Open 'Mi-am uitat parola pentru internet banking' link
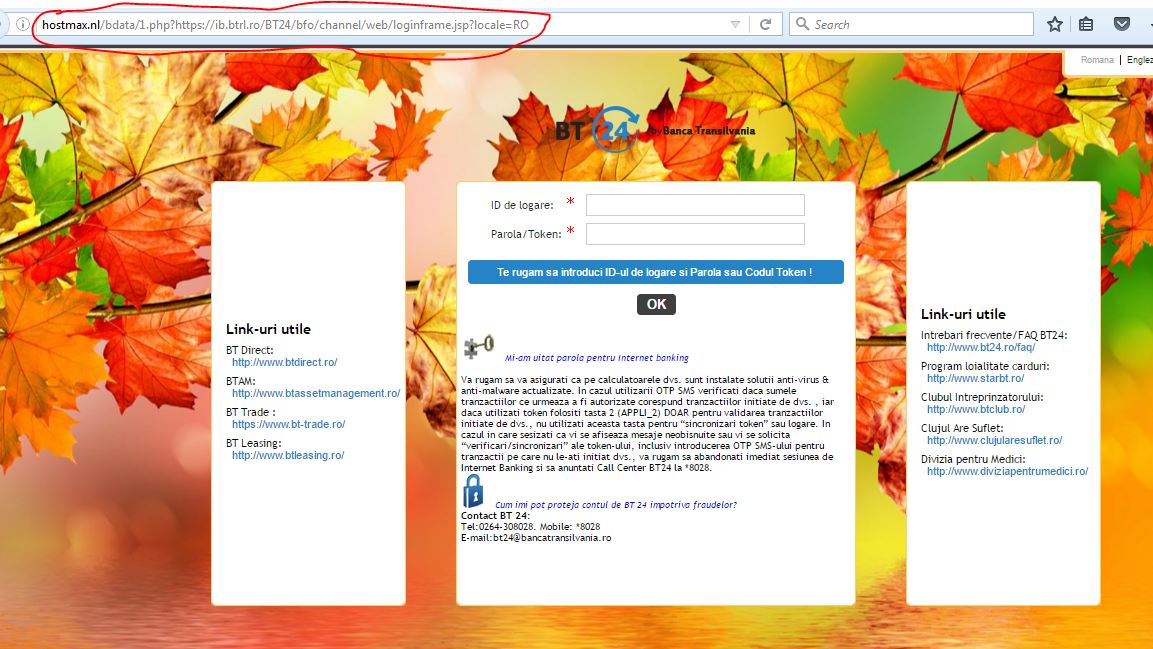The width and height of the screenshot is (1153, 649). tap(596, 358)
